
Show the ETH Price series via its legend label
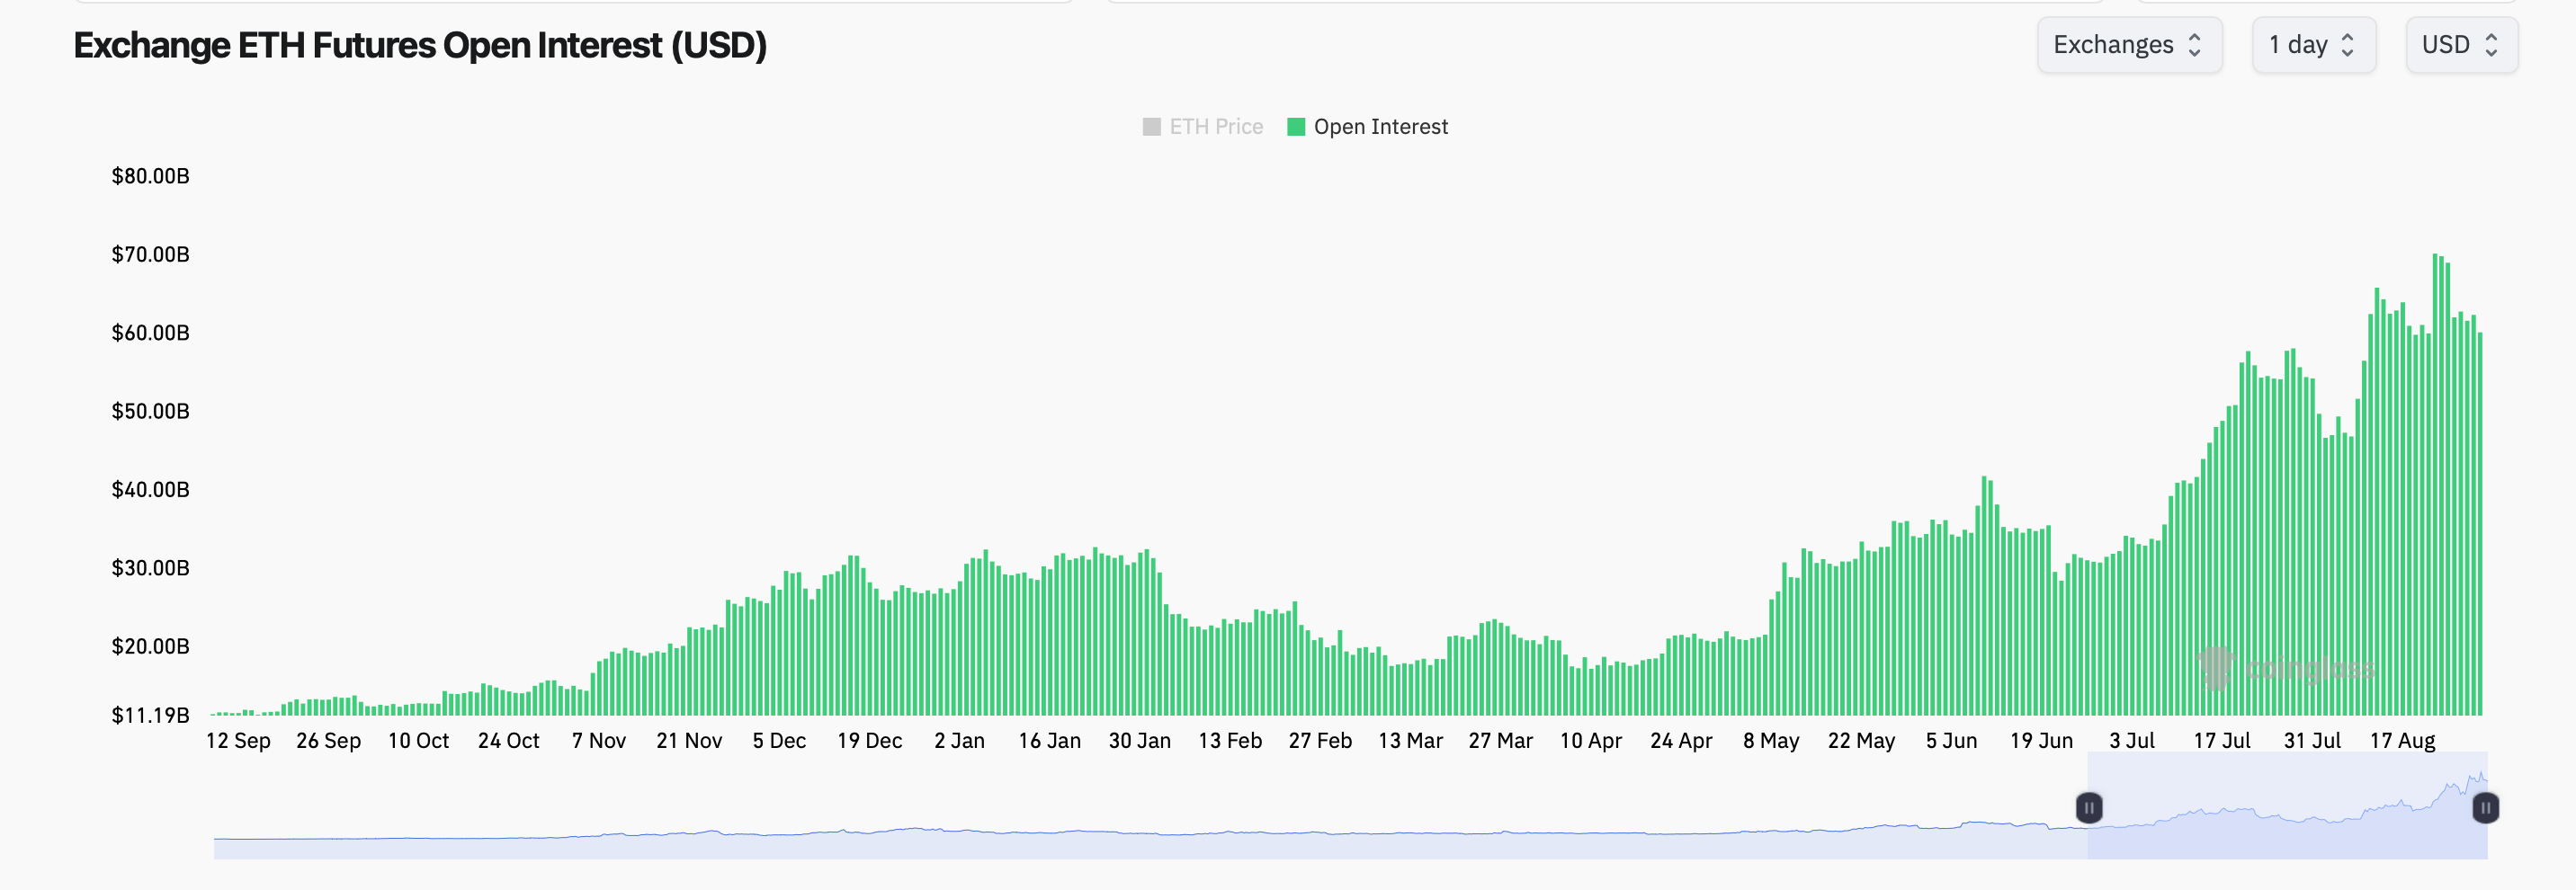[x=1216, y=127]
